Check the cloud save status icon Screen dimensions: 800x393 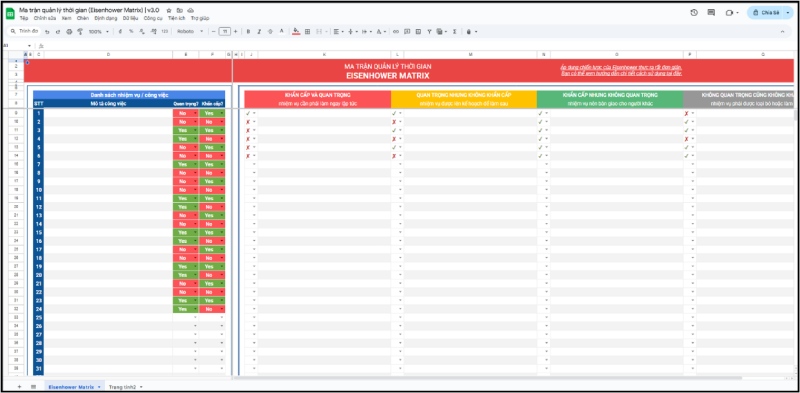tap(190, 10)
